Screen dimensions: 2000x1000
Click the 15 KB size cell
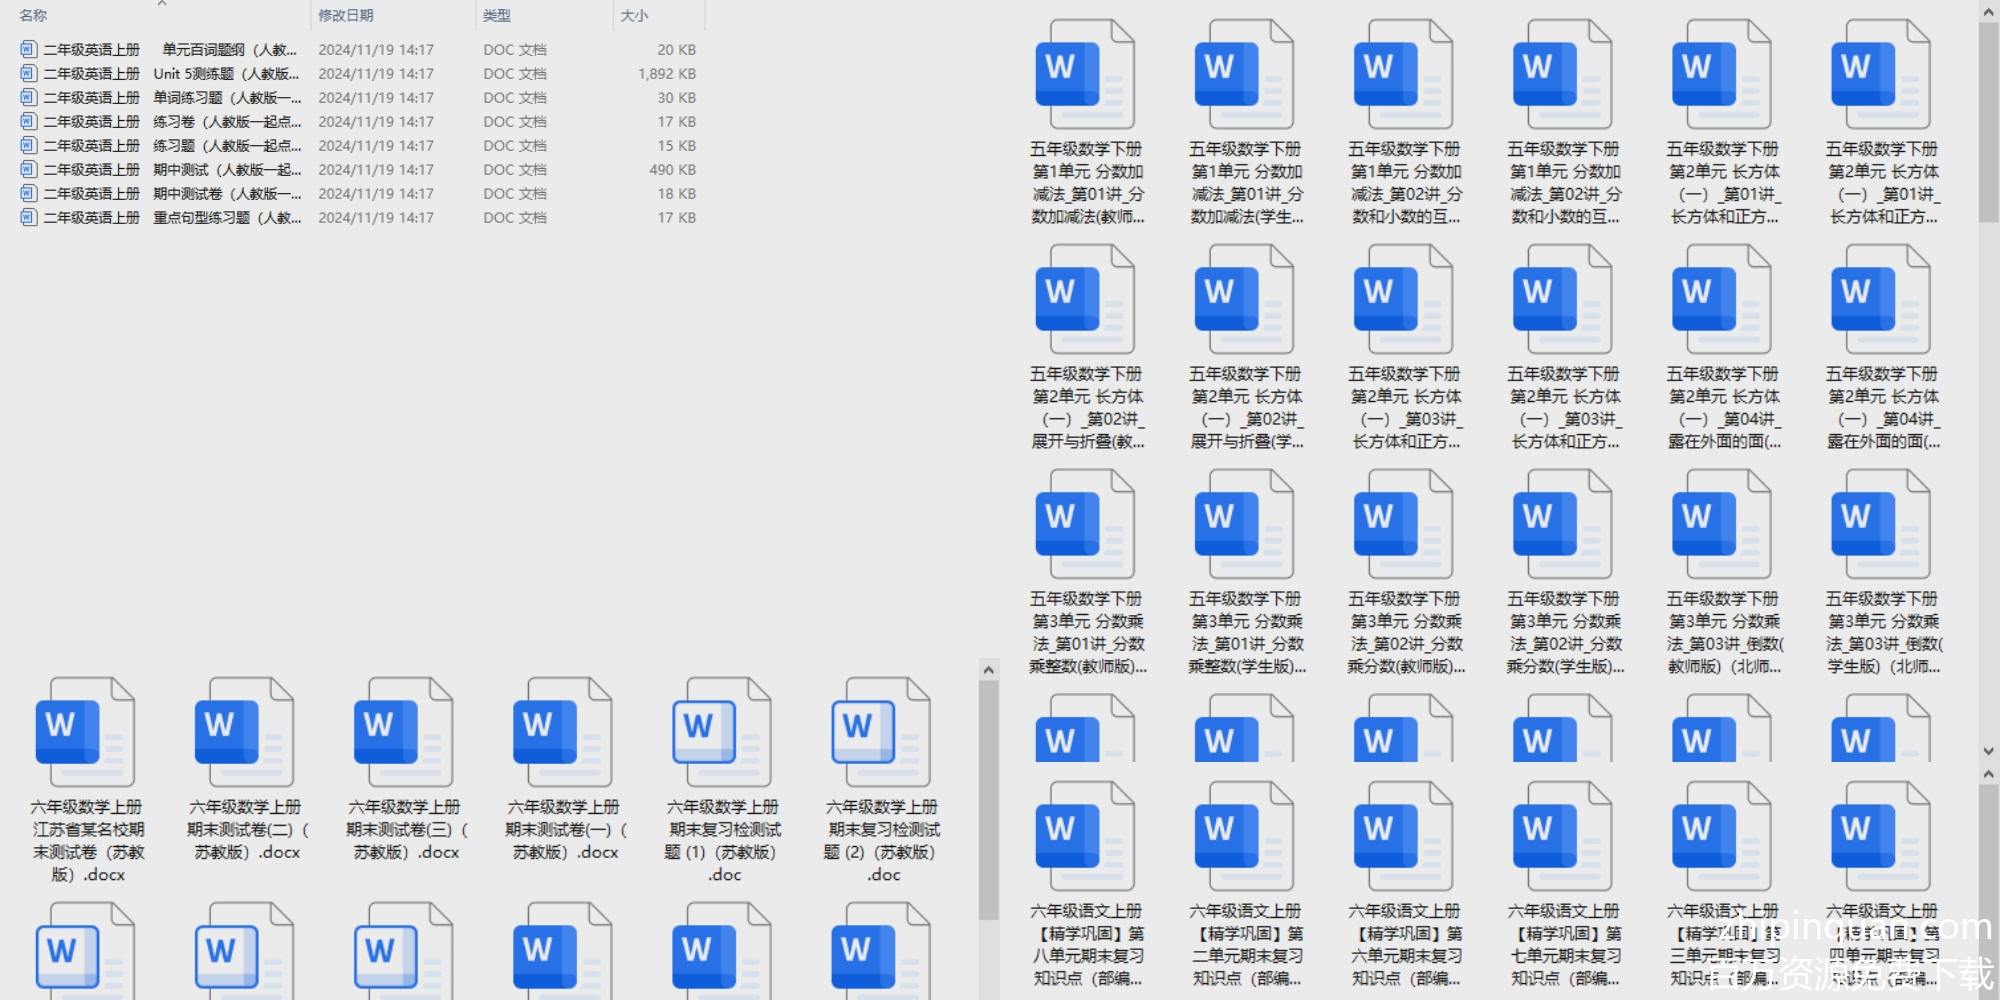click(x=677, y=145)
